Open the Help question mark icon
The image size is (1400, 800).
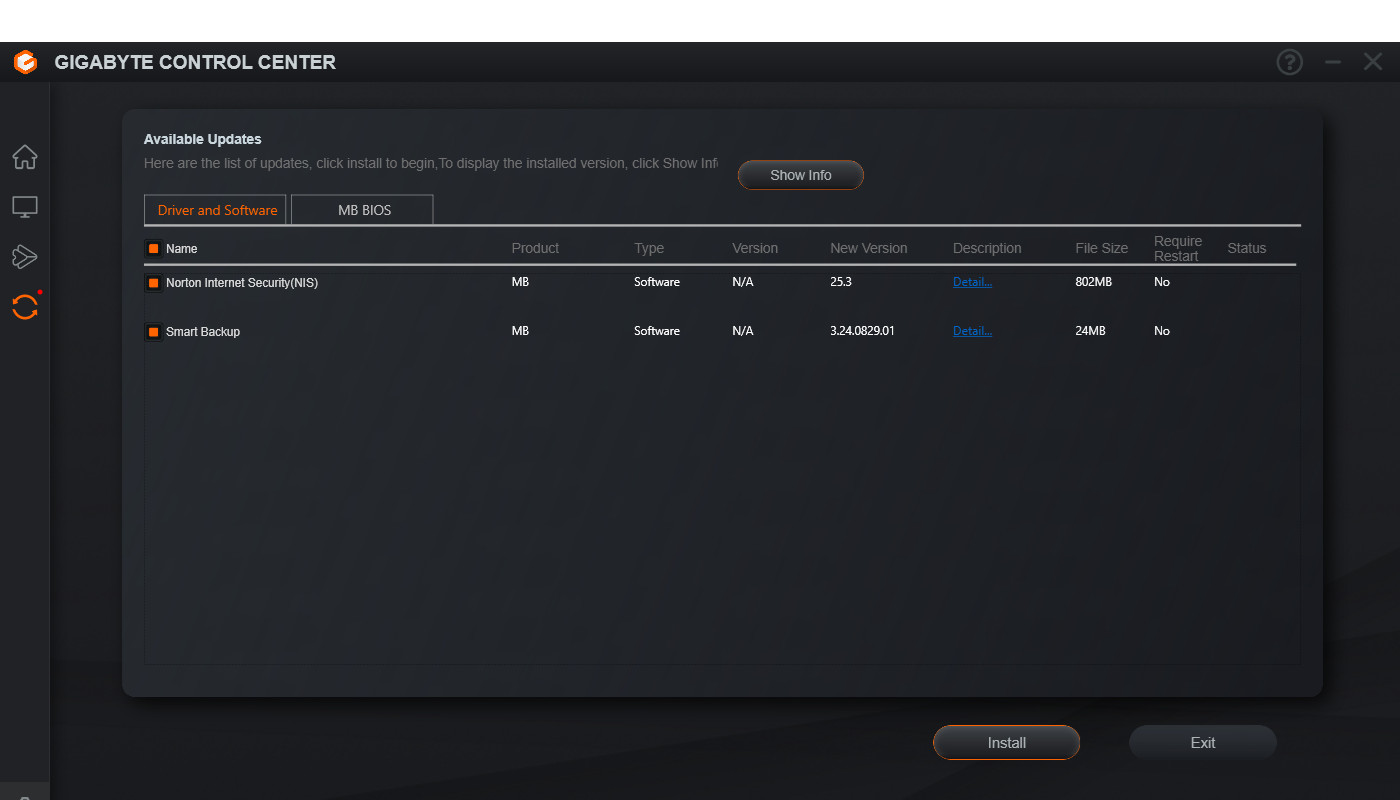(x=1290, y=62)
